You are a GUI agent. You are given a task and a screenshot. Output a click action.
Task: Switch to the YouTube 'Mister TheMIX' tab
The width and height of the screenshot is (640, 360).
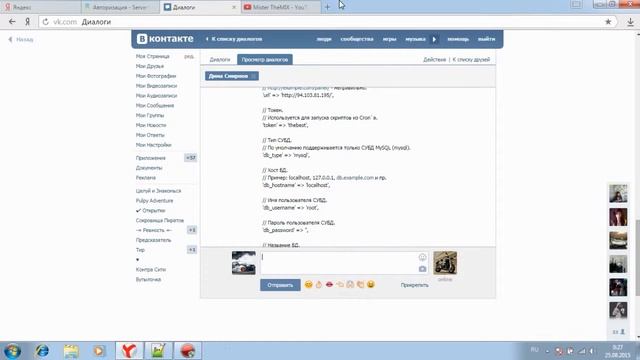click(x=280, y=7)
